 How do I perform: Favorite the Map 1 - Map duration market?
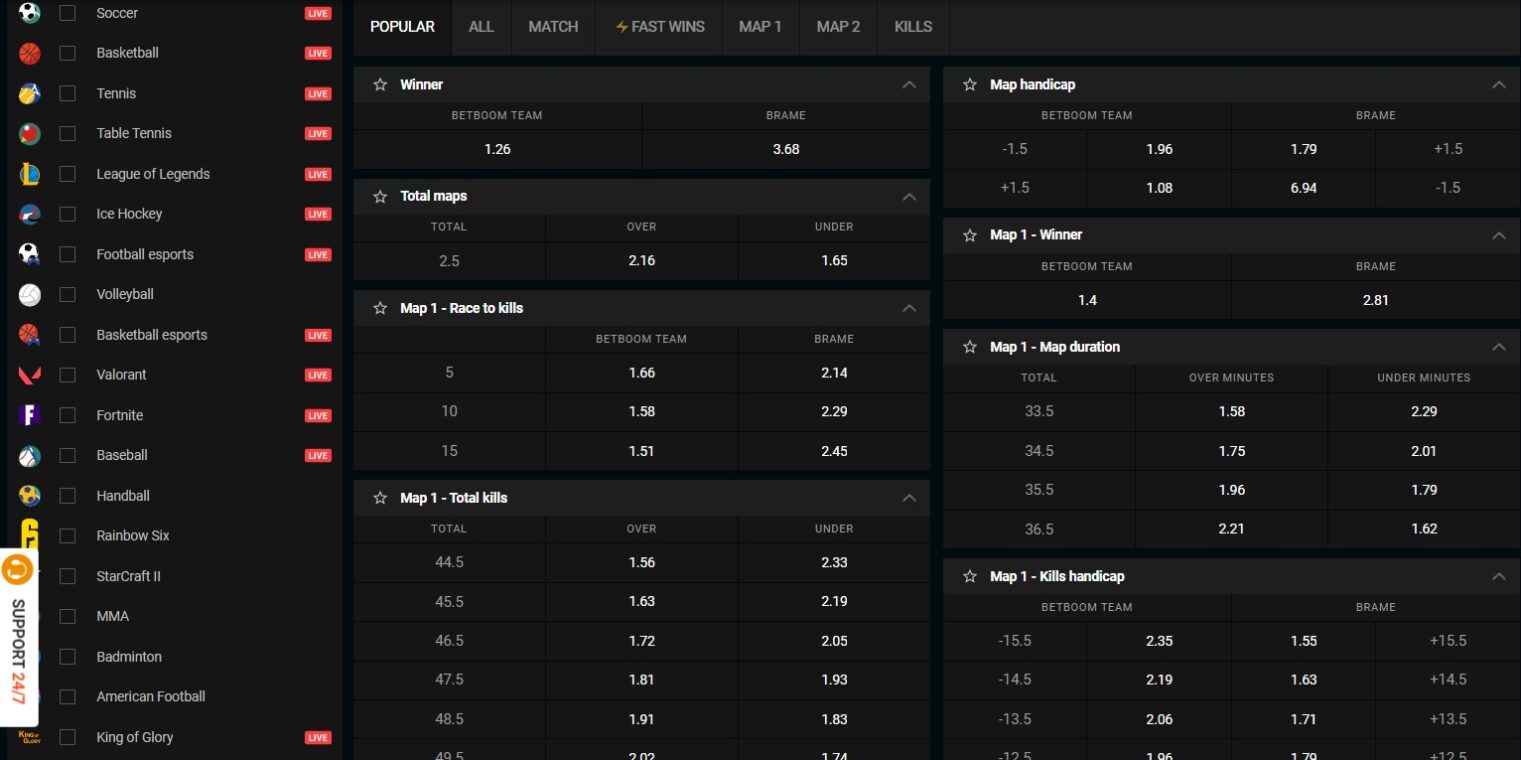(x=969, y=347)
